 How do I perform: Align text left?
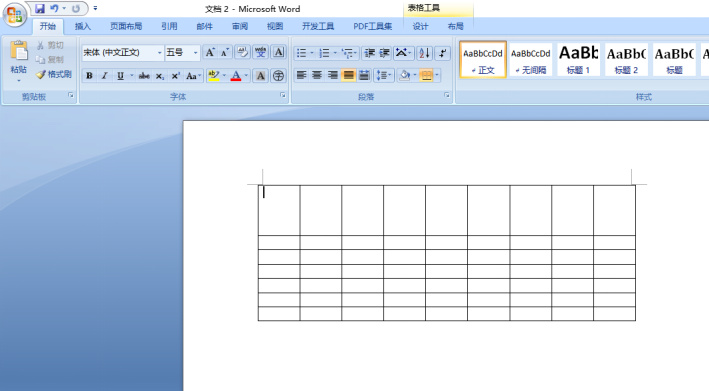coord(301,75)
